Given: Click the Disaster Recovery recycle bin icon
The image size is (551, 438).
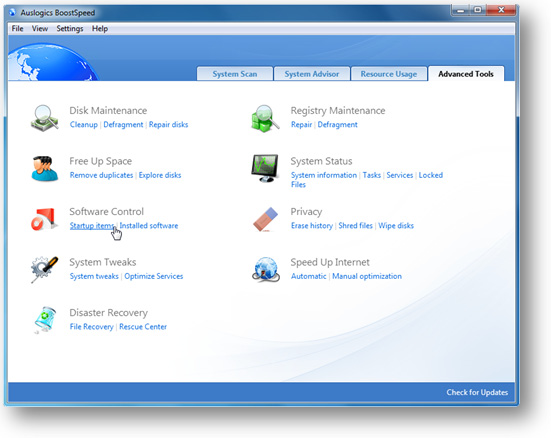Looking at the screenshot, I should 45,320.
